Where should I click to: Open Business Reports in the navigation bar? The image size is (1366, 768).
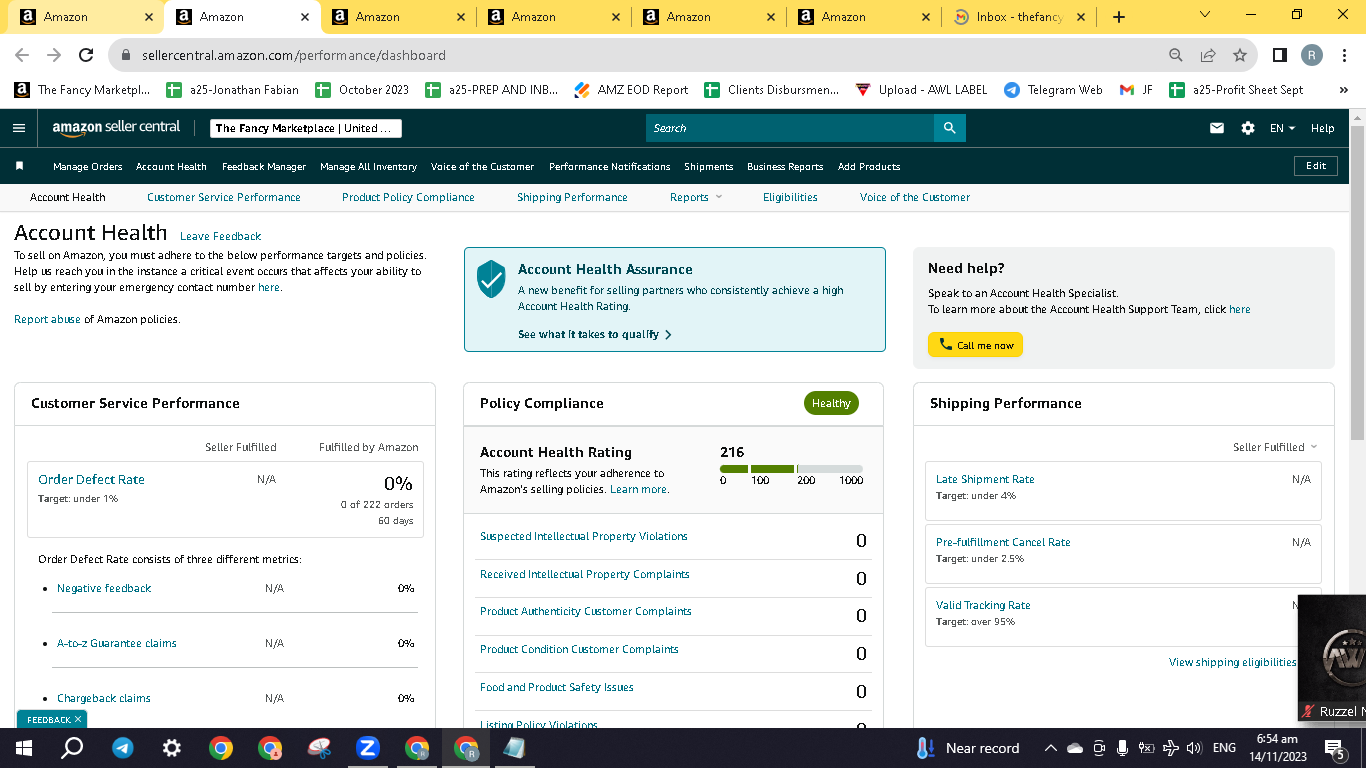click(x=785, y=167)
